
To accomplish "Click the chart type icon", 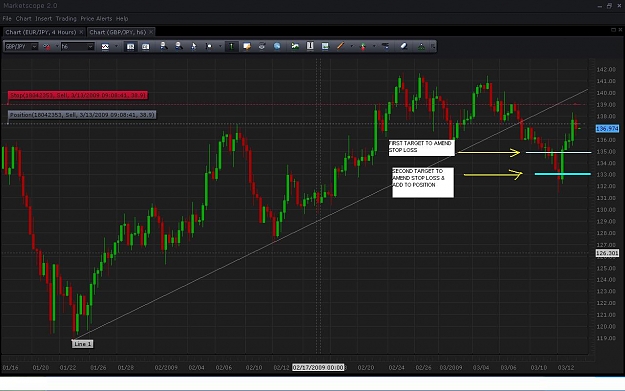I will click(x=105, y=47).
